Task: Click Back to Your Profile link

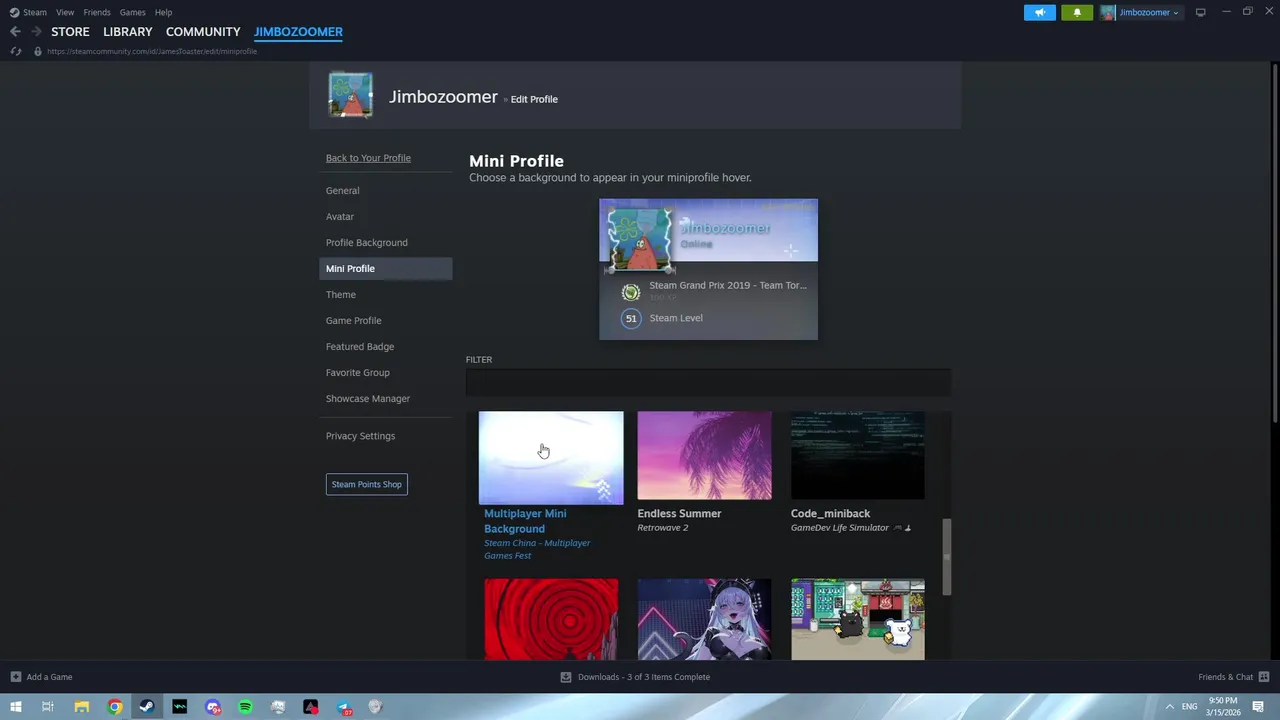Action: 368,158
